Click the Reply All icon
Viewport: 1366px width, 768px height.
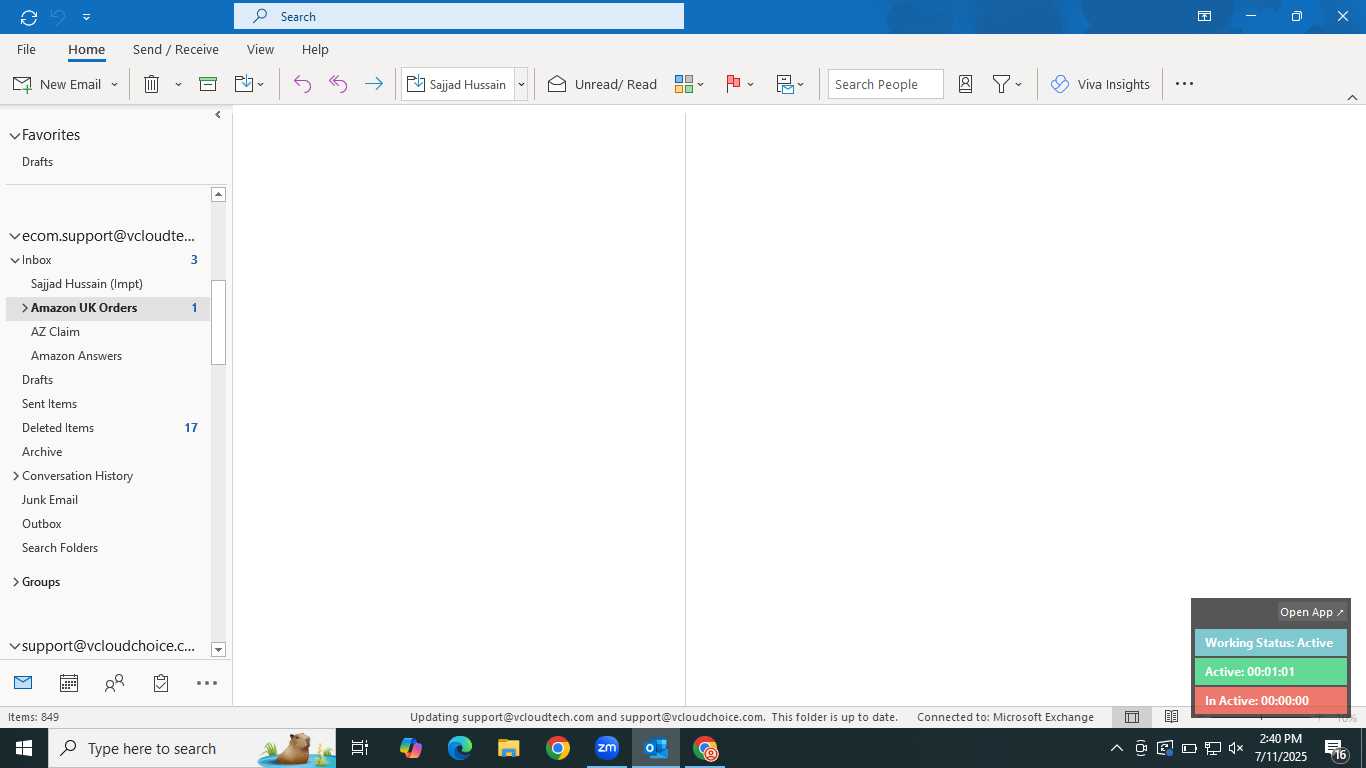pyautogui.click(x=338, y=84)
